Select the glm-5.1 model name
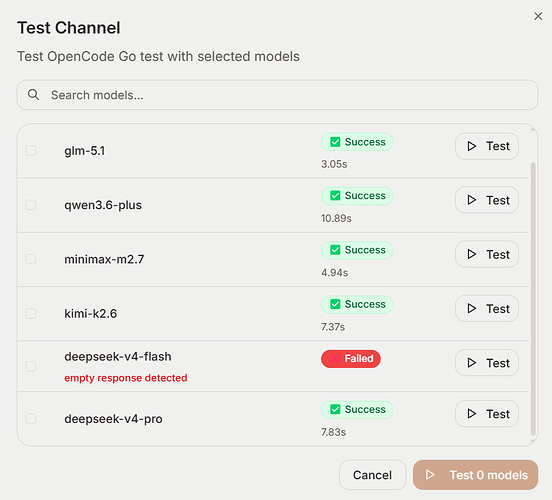 84,151
